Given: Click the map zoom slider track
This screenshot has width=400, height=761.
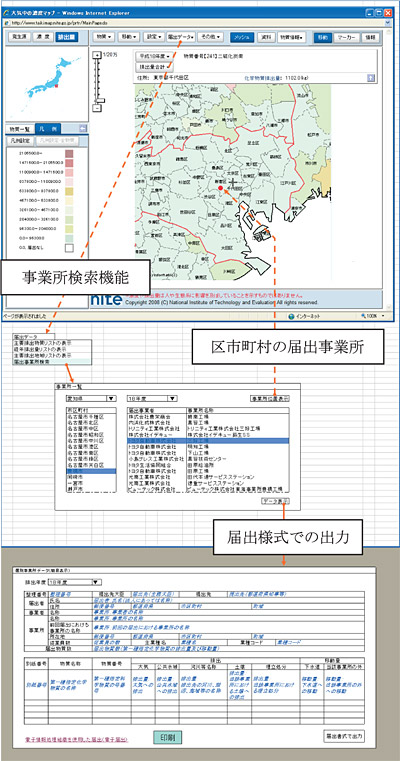Looking at the screenshot, I should tap(96, 80).
